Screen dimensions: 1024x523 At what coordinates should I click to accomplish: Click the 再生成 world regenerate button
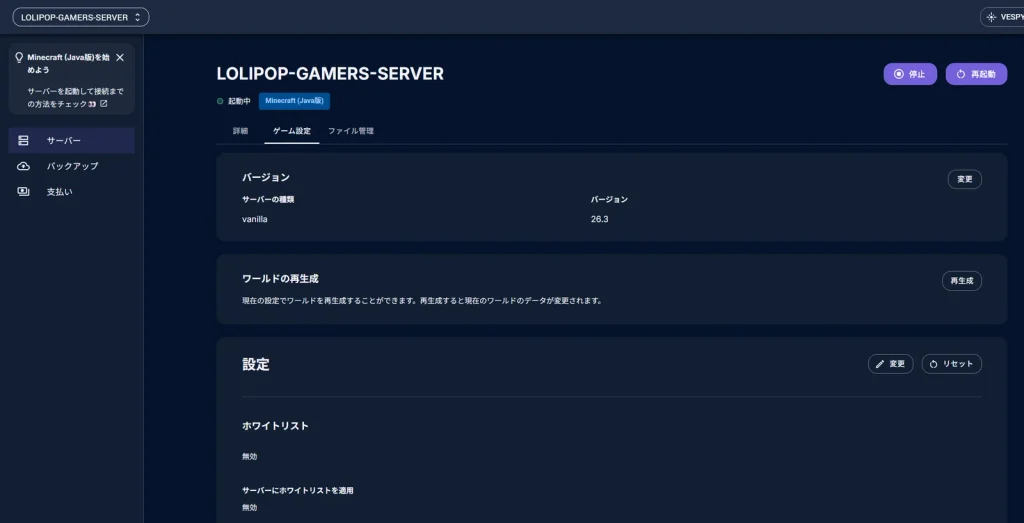(961, 281)
